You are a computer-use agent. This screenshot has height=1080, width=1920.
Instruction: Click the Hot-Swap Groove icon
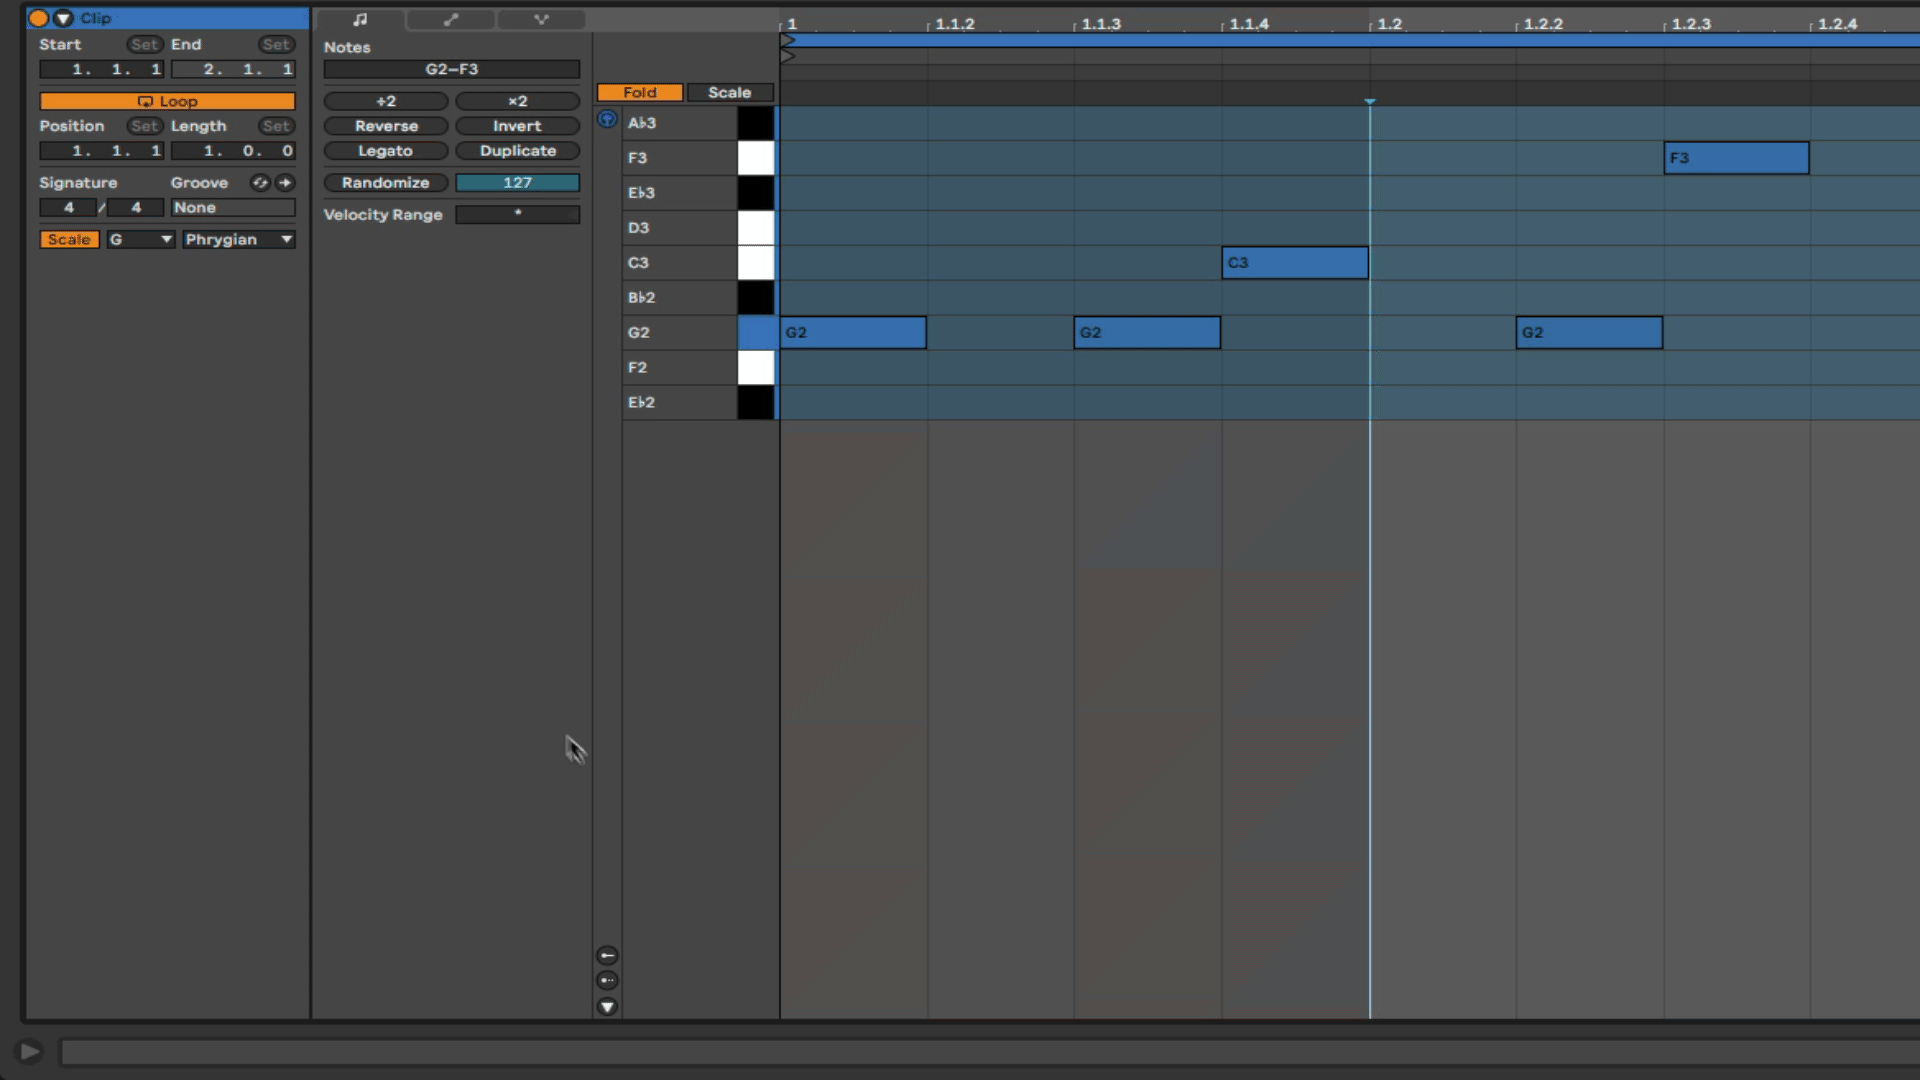pyautogui.click(x=260, y=182)
